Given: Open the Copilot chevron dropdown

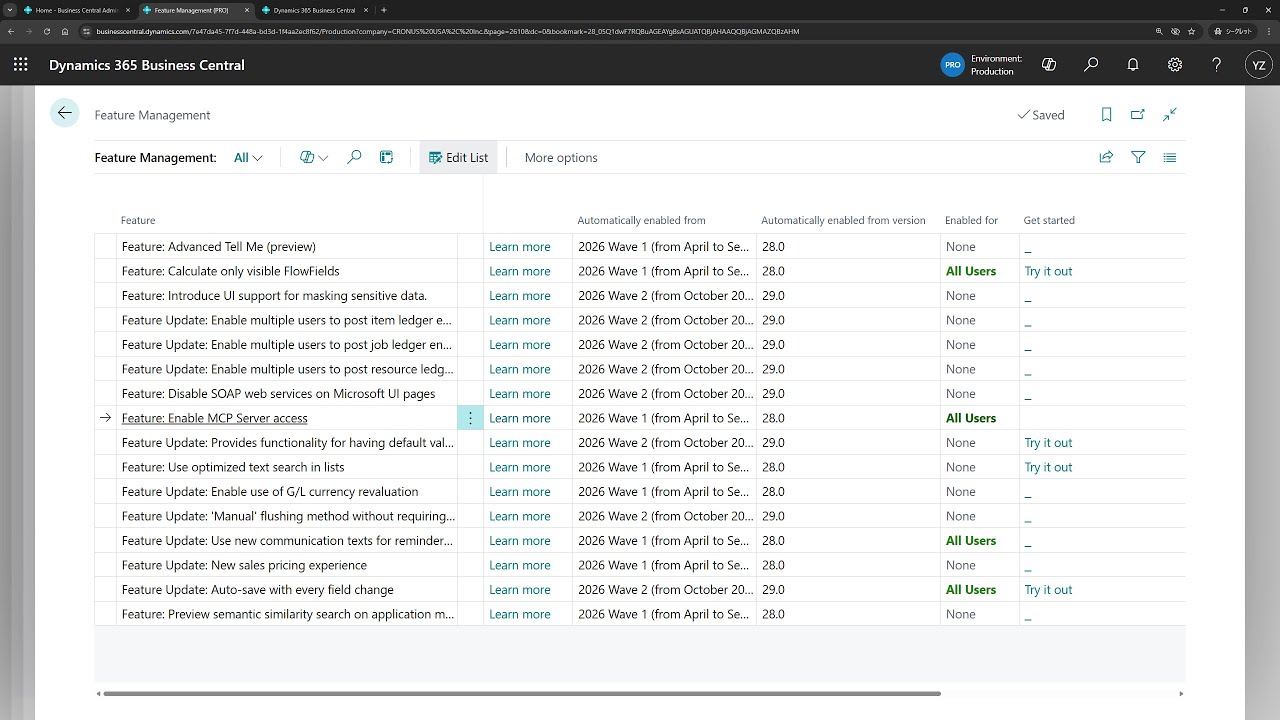Looking at the screenshot, I should pyautogui.click(x=324, y=157).
